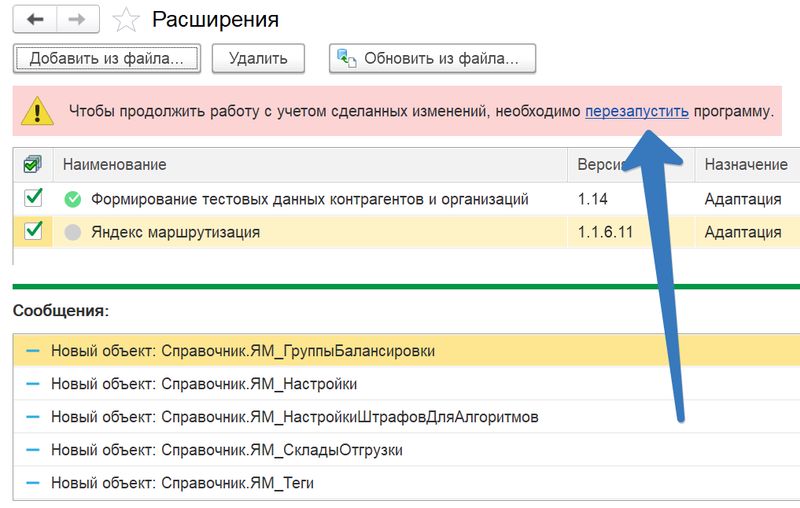This screenshot has width=800, height=508.
Task: Add Расширения page to favorites with the star icon
Action: click(x=126, y=20)
